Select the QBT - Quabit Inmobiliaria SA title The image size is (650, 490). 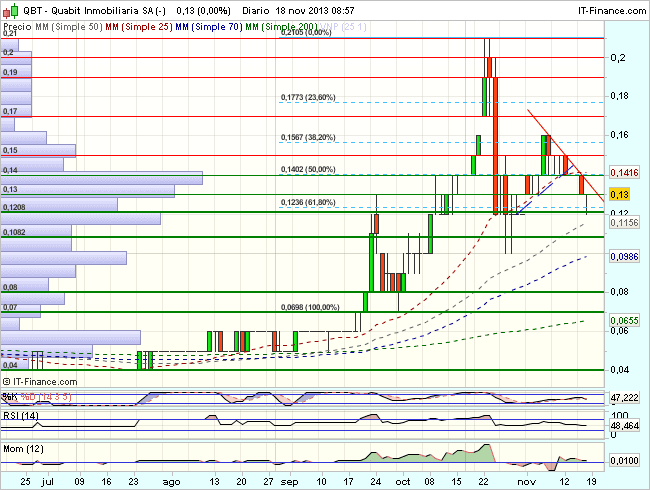tap(95, 10)
